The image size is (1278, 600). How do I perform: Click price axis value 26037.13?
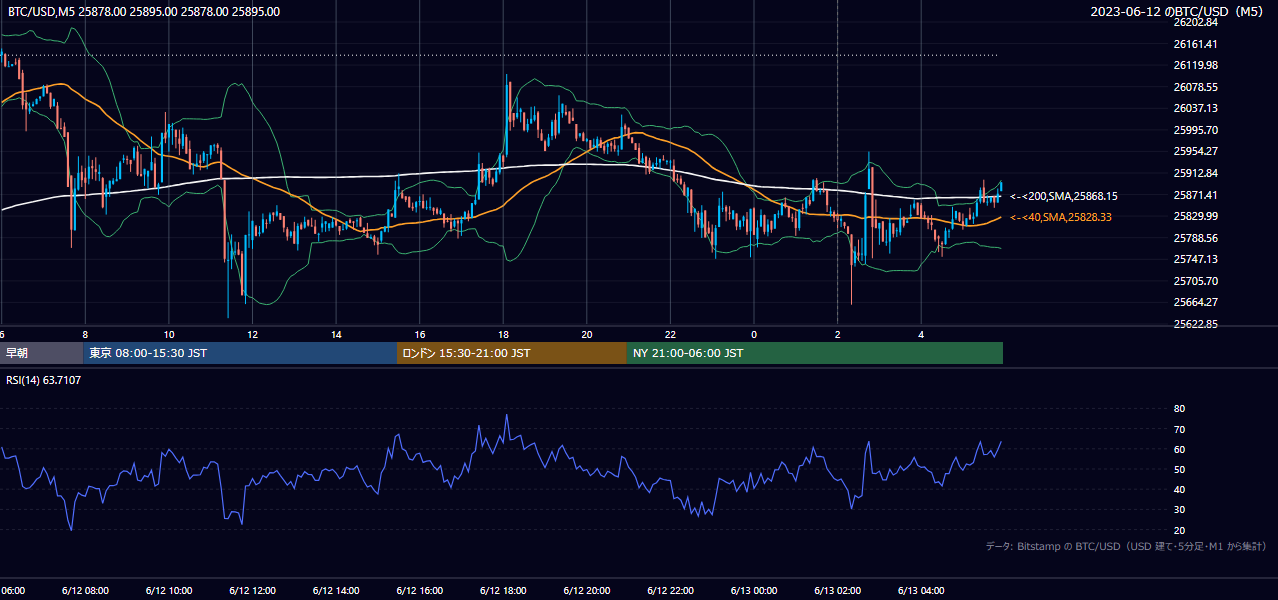(x=1195, y=108)
